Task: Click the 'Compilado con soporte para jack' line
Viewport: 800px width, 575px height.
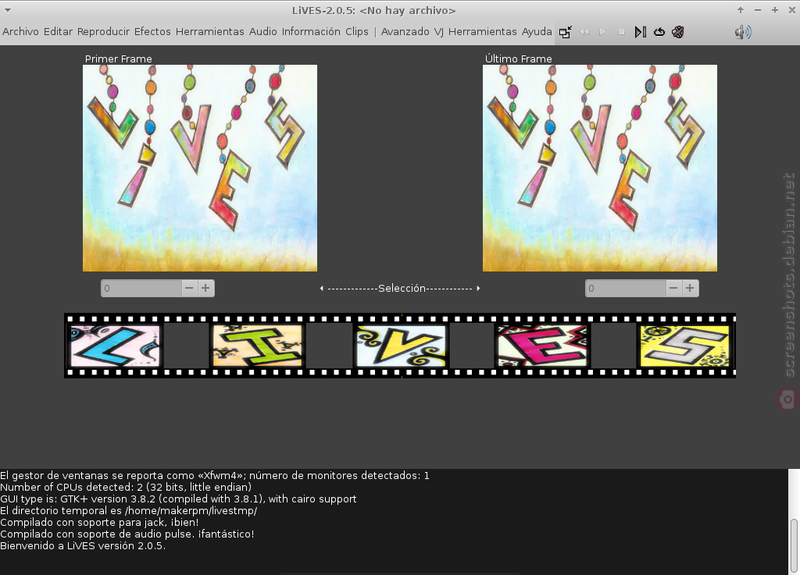Action: [x=99, y=522]
